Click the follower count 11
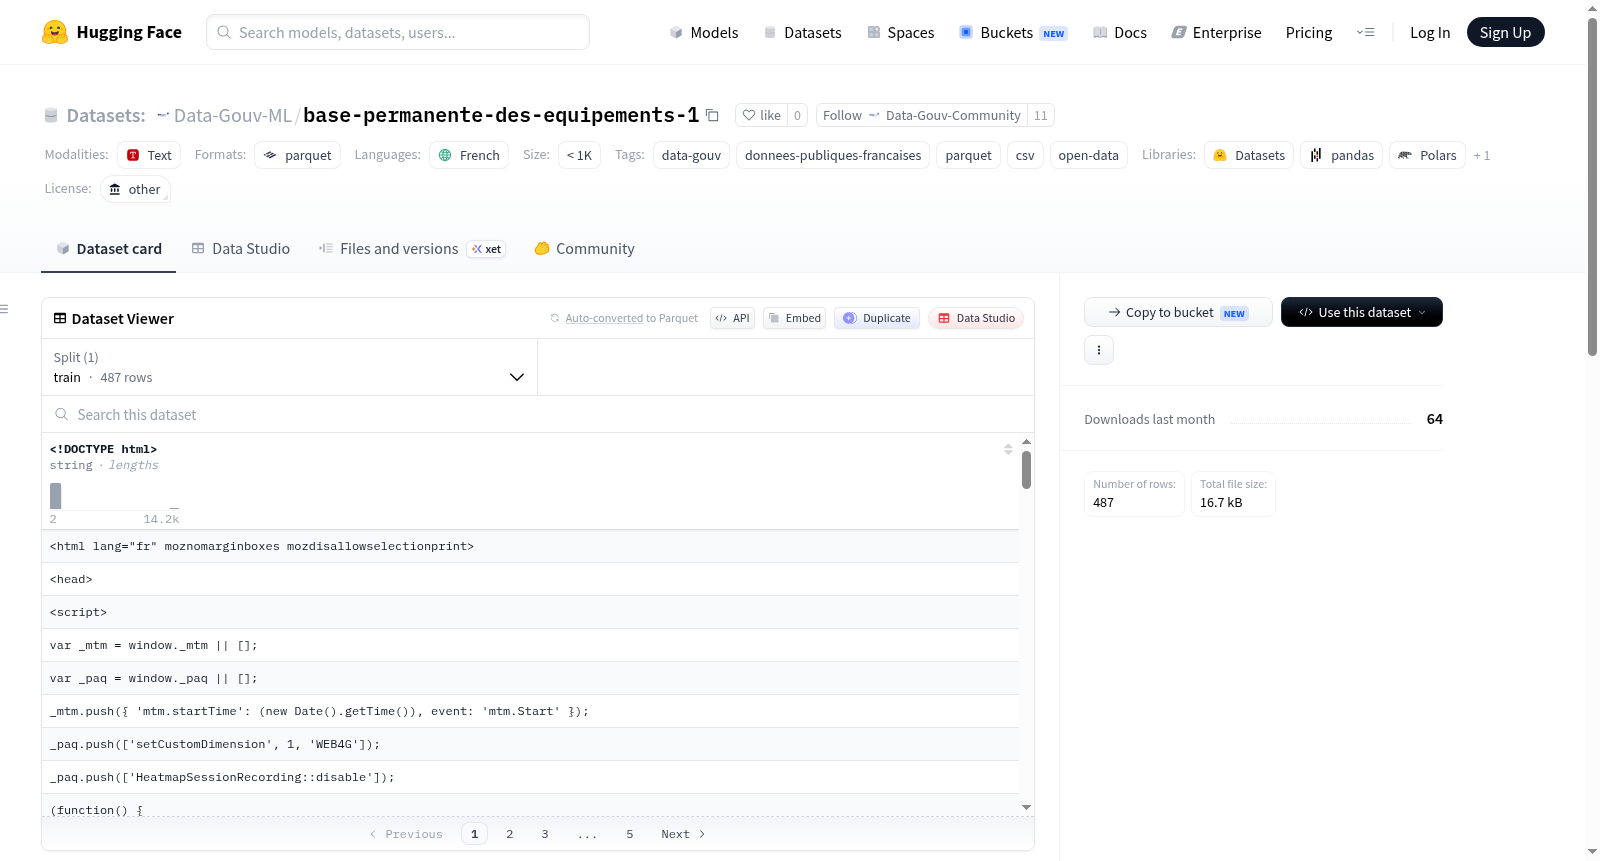The width and height of the screenshot is (1600, 861). coord(1041,115)
